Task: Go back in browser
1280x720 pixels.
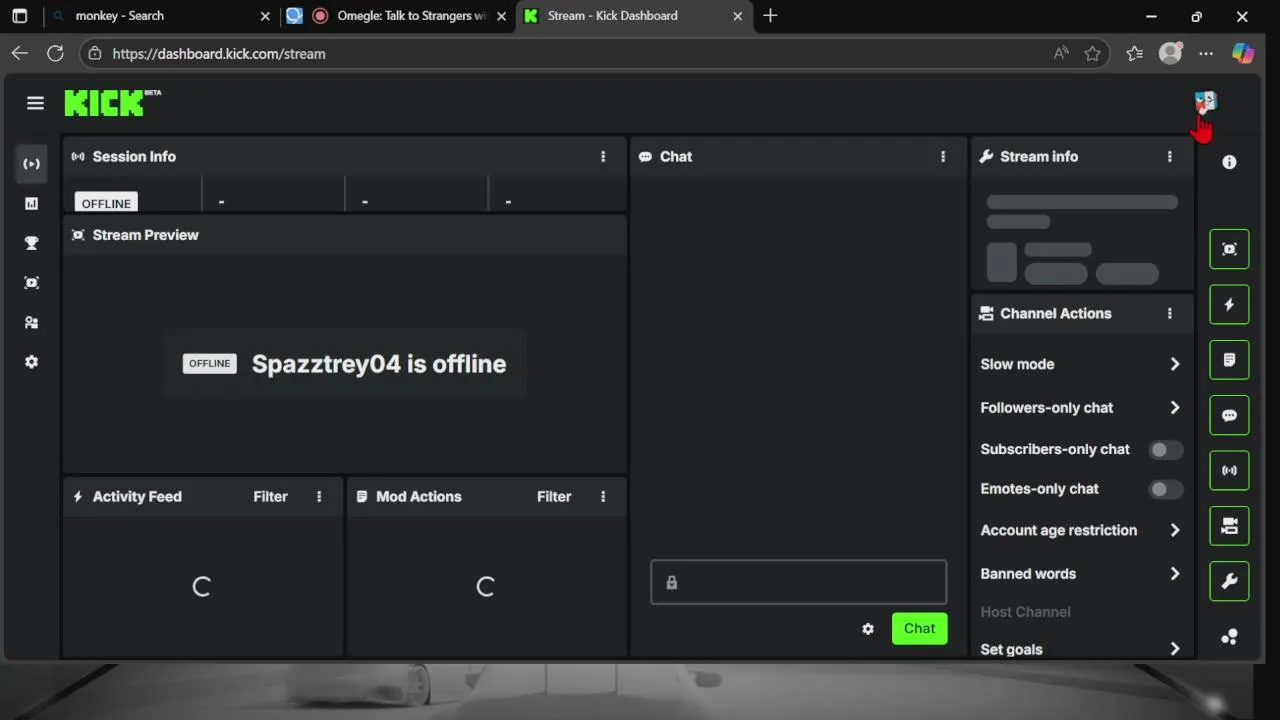Action: [20, 54]
